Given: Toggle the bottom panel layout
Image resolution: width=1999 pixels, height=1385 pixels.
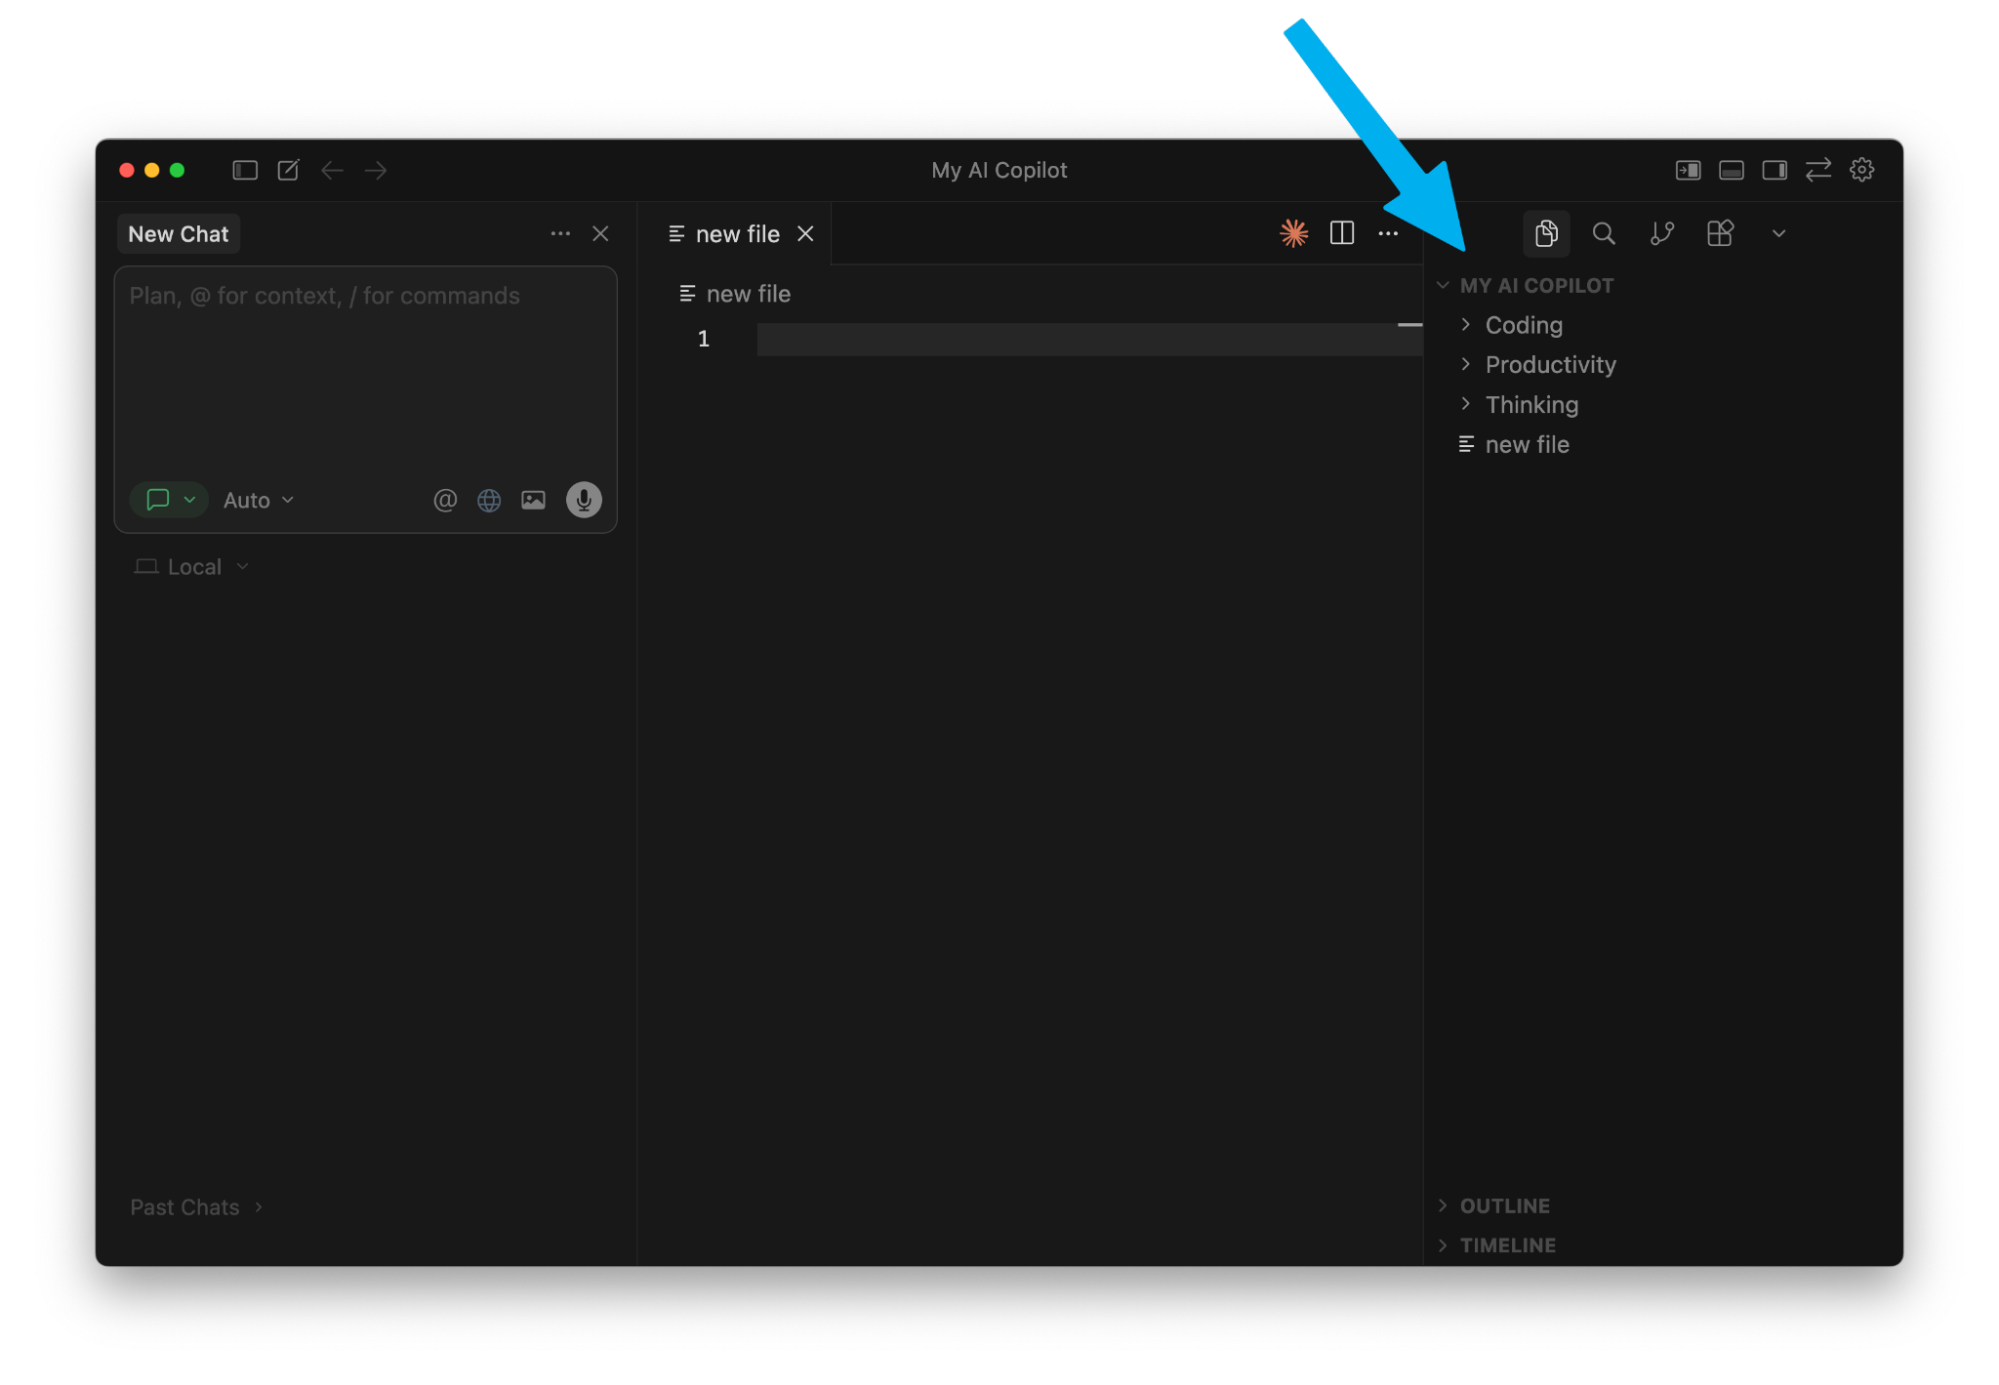Looking at the screenshot, I should pyautogui.click(x=1731, y=170).
